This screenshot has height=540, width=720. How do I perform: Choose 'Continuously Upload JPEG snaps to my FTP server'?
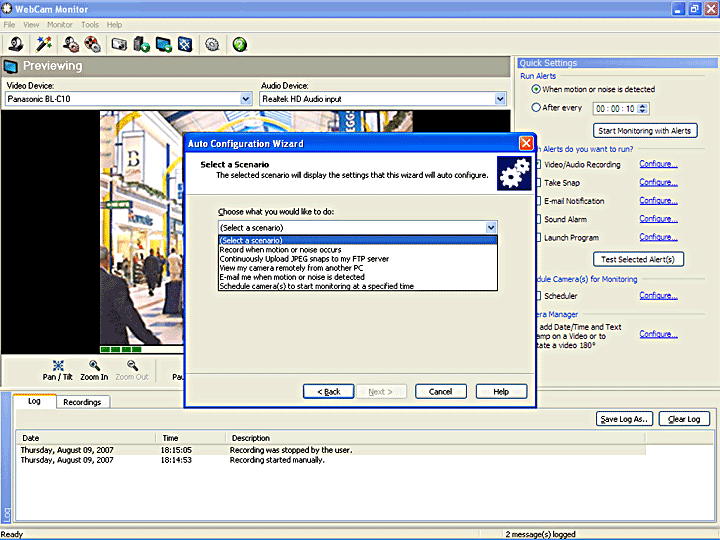coord(358,259)
